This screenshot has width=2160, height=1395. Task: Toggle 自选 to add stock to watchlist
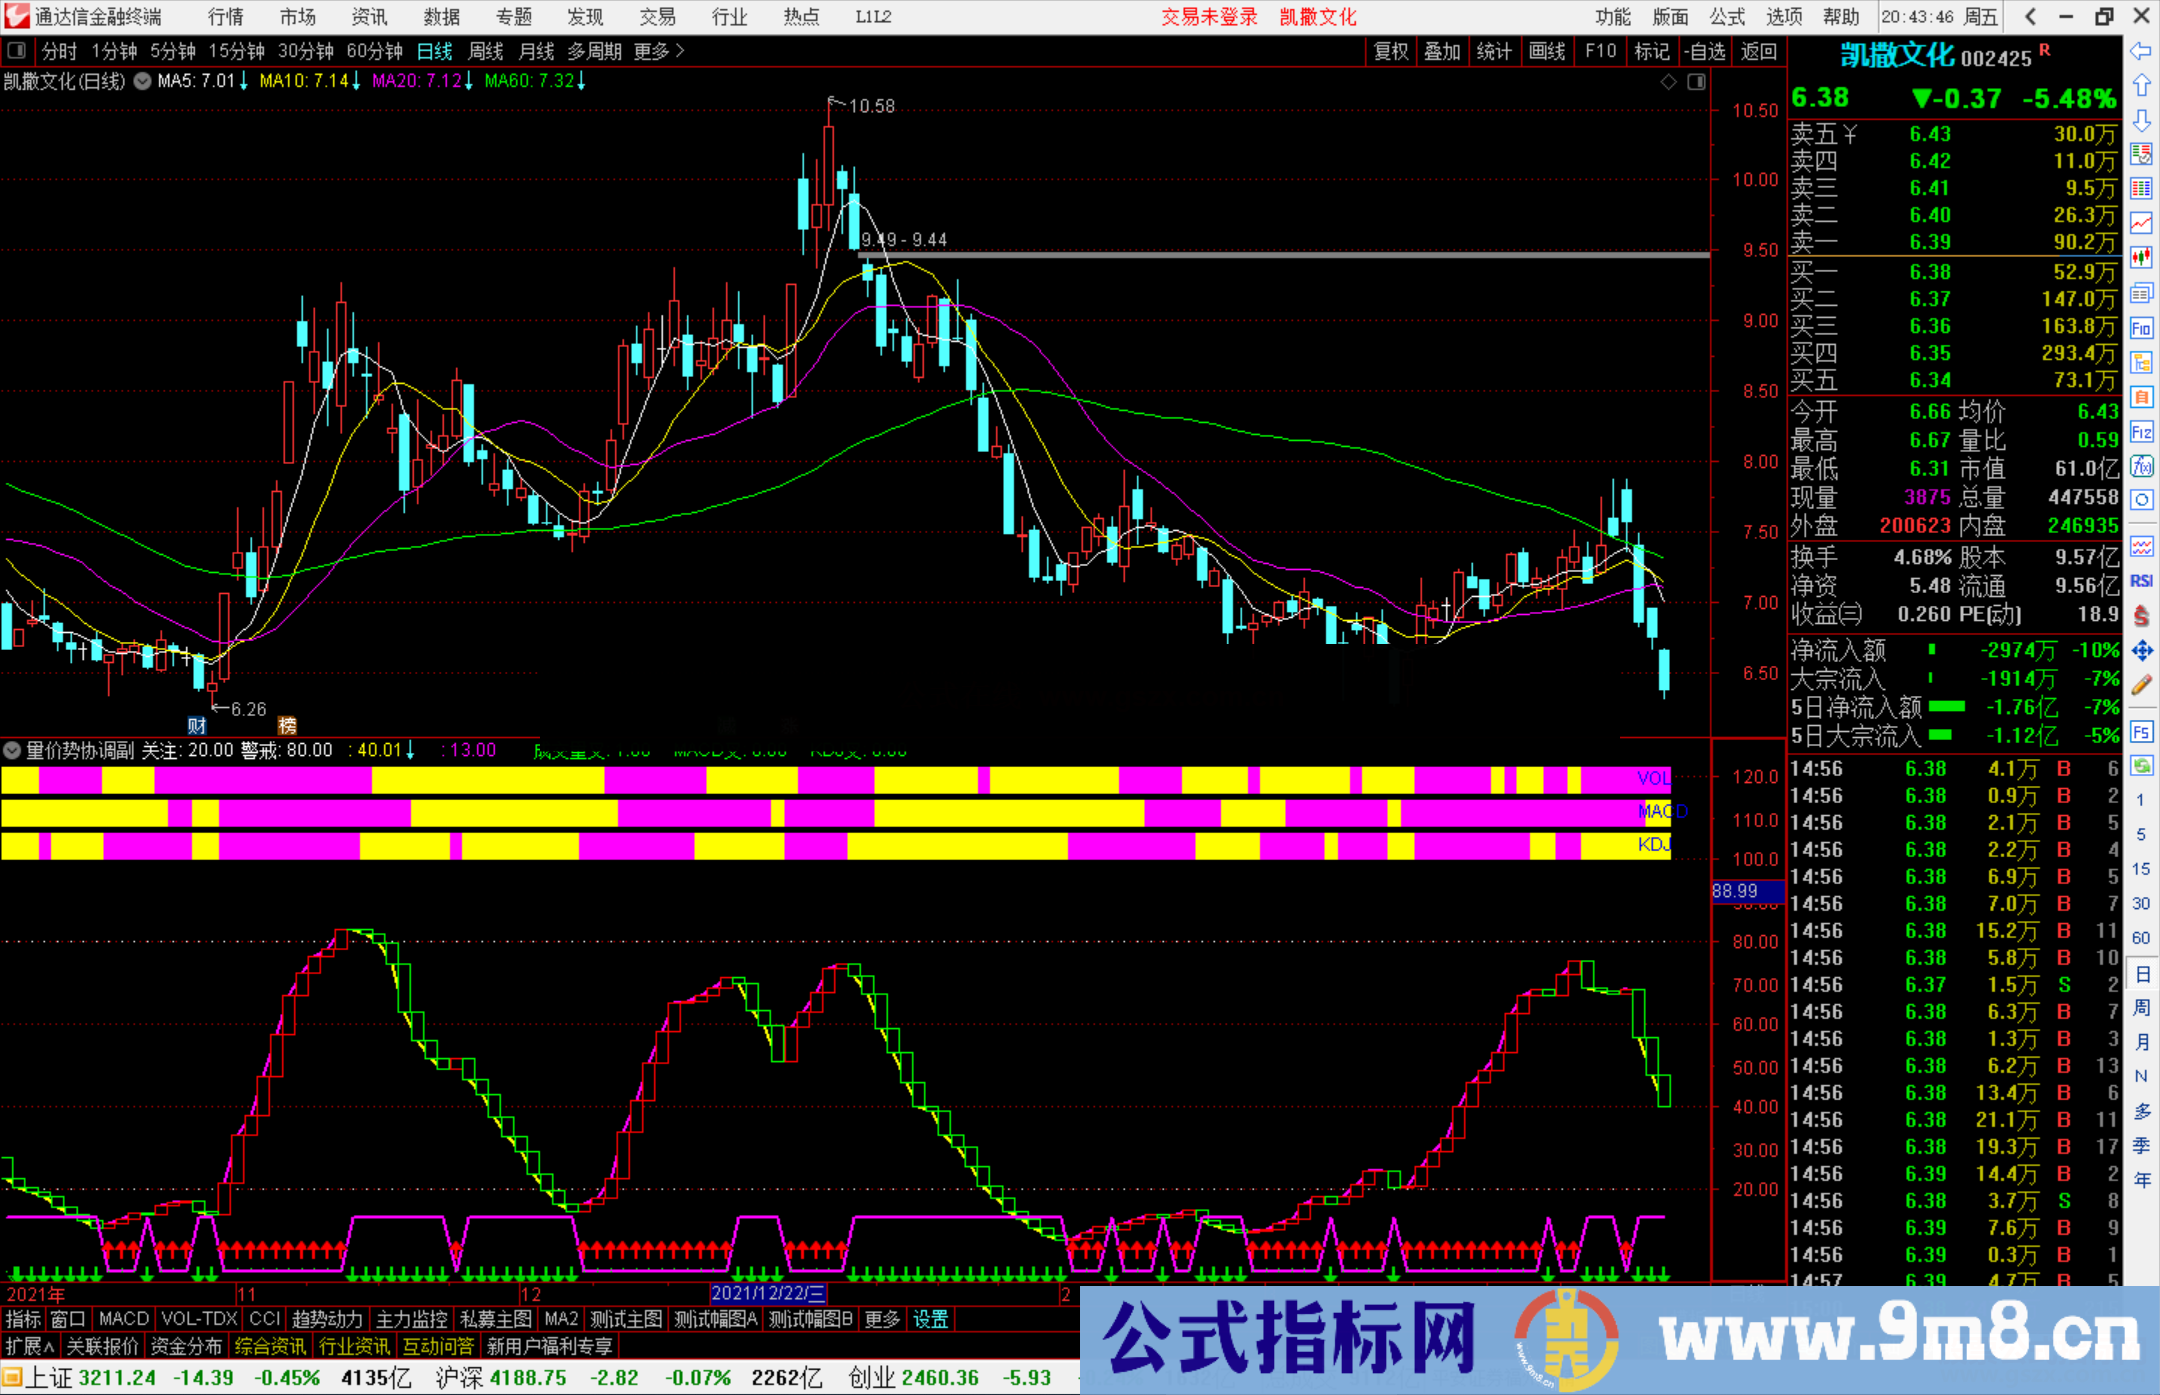1706,51
